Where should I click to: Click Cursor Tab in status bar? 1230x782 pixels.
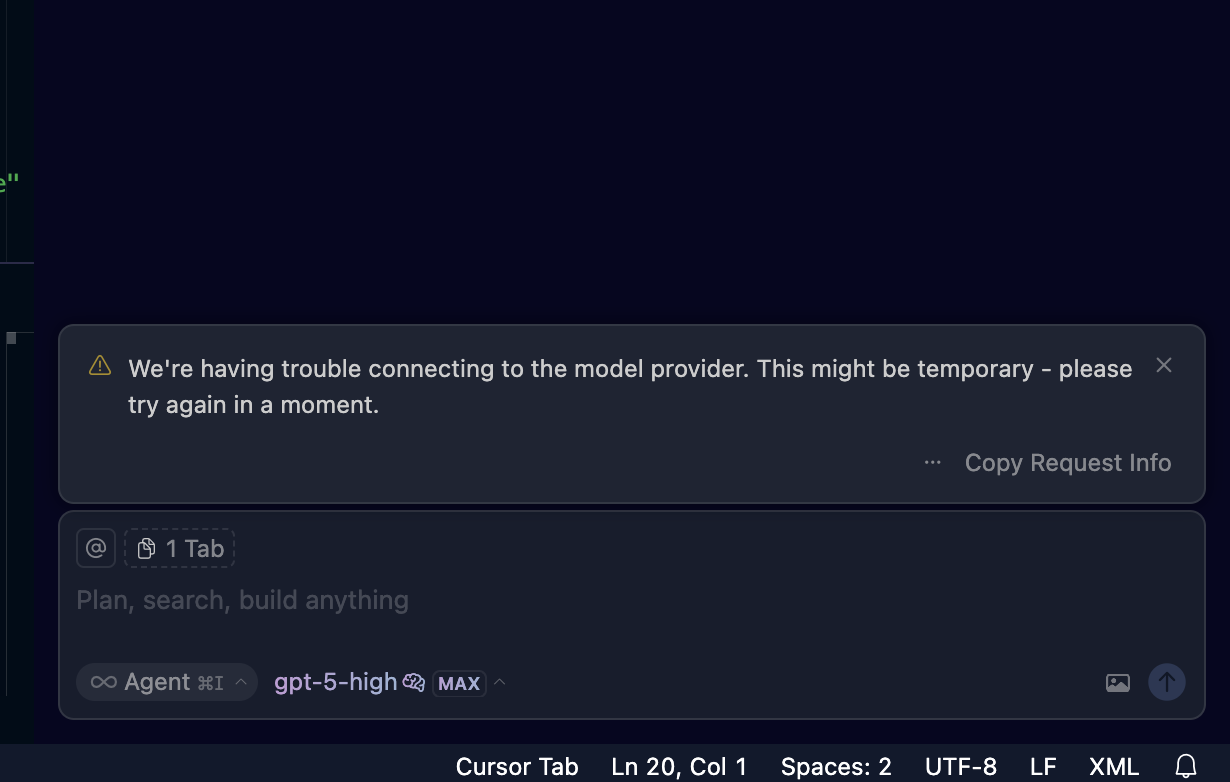coord(517,767)
